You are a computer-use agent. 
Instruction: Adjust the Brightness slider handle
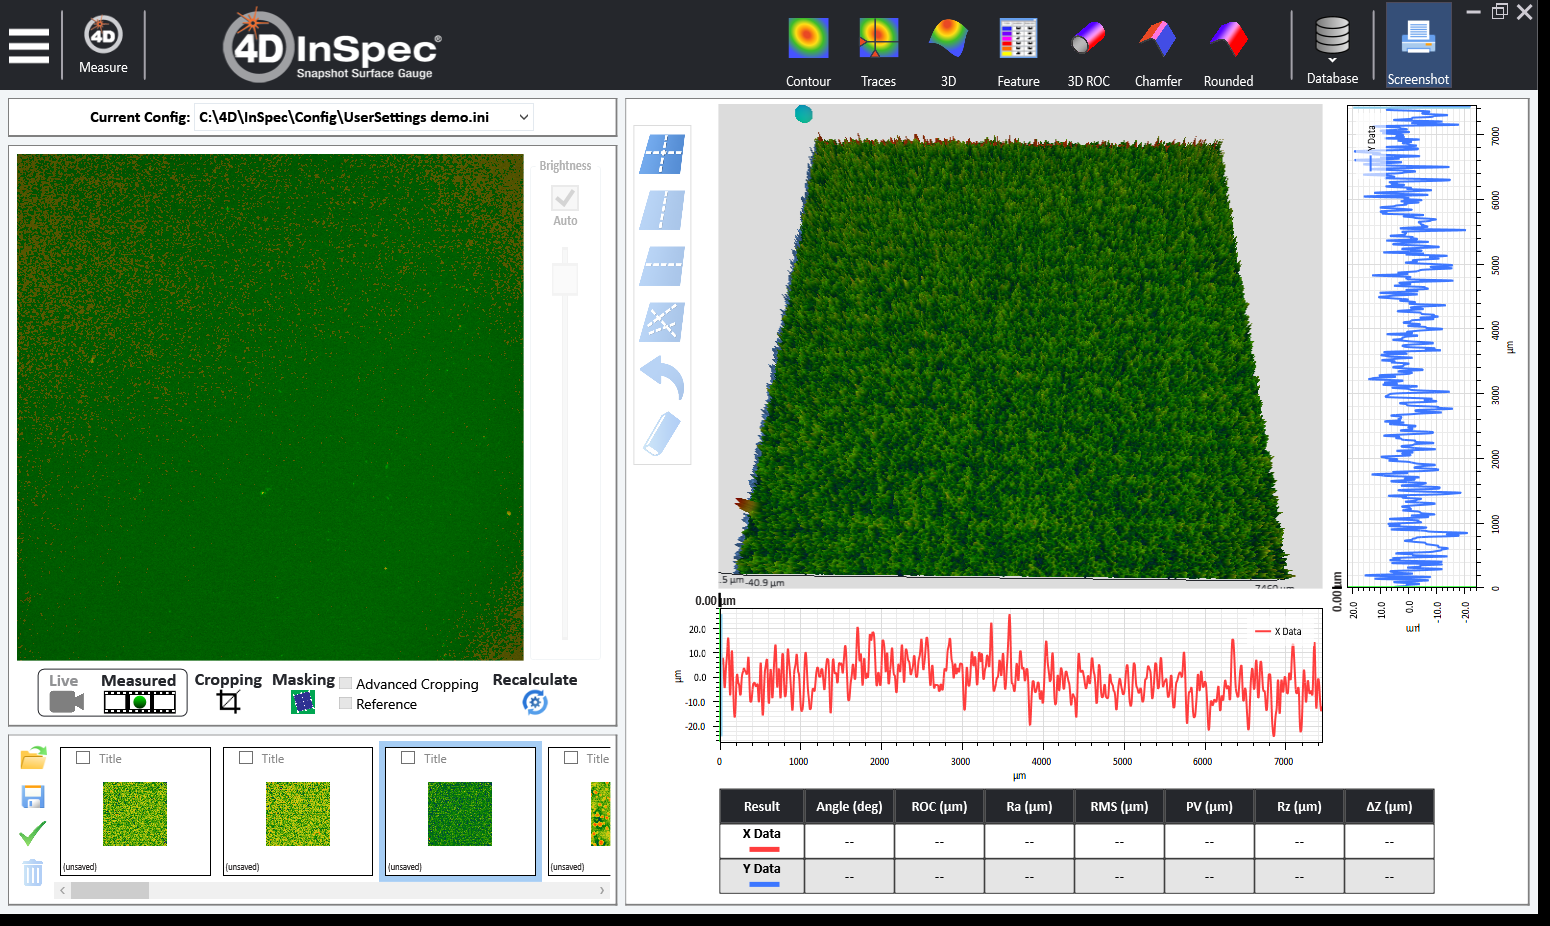[565, 278]
